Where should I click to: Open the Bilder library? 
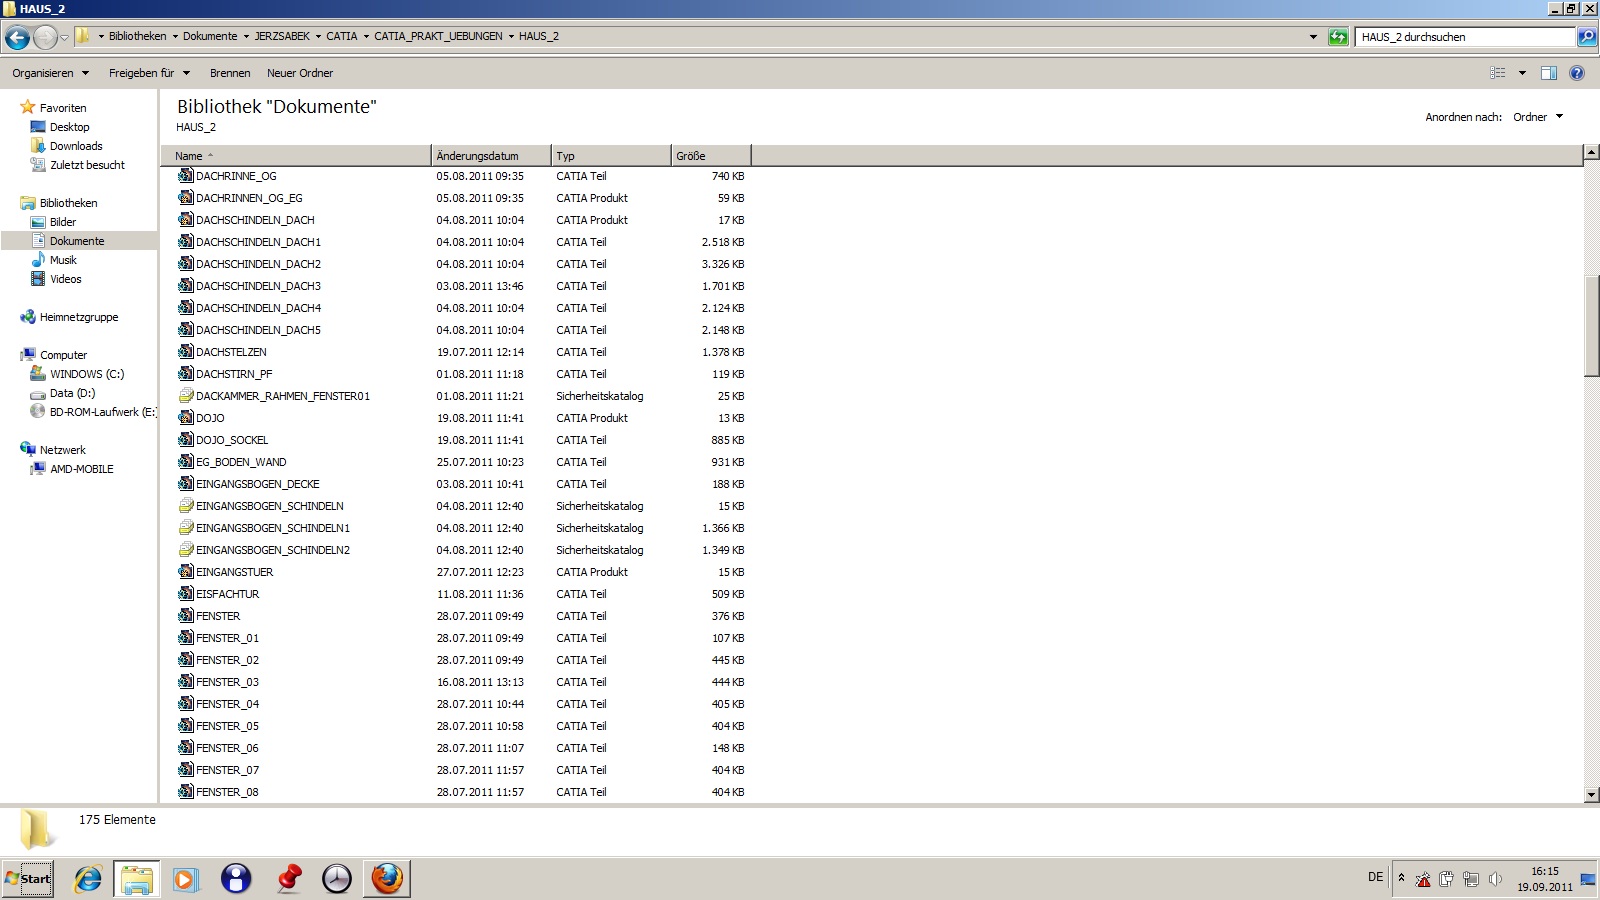coord(63,222)
